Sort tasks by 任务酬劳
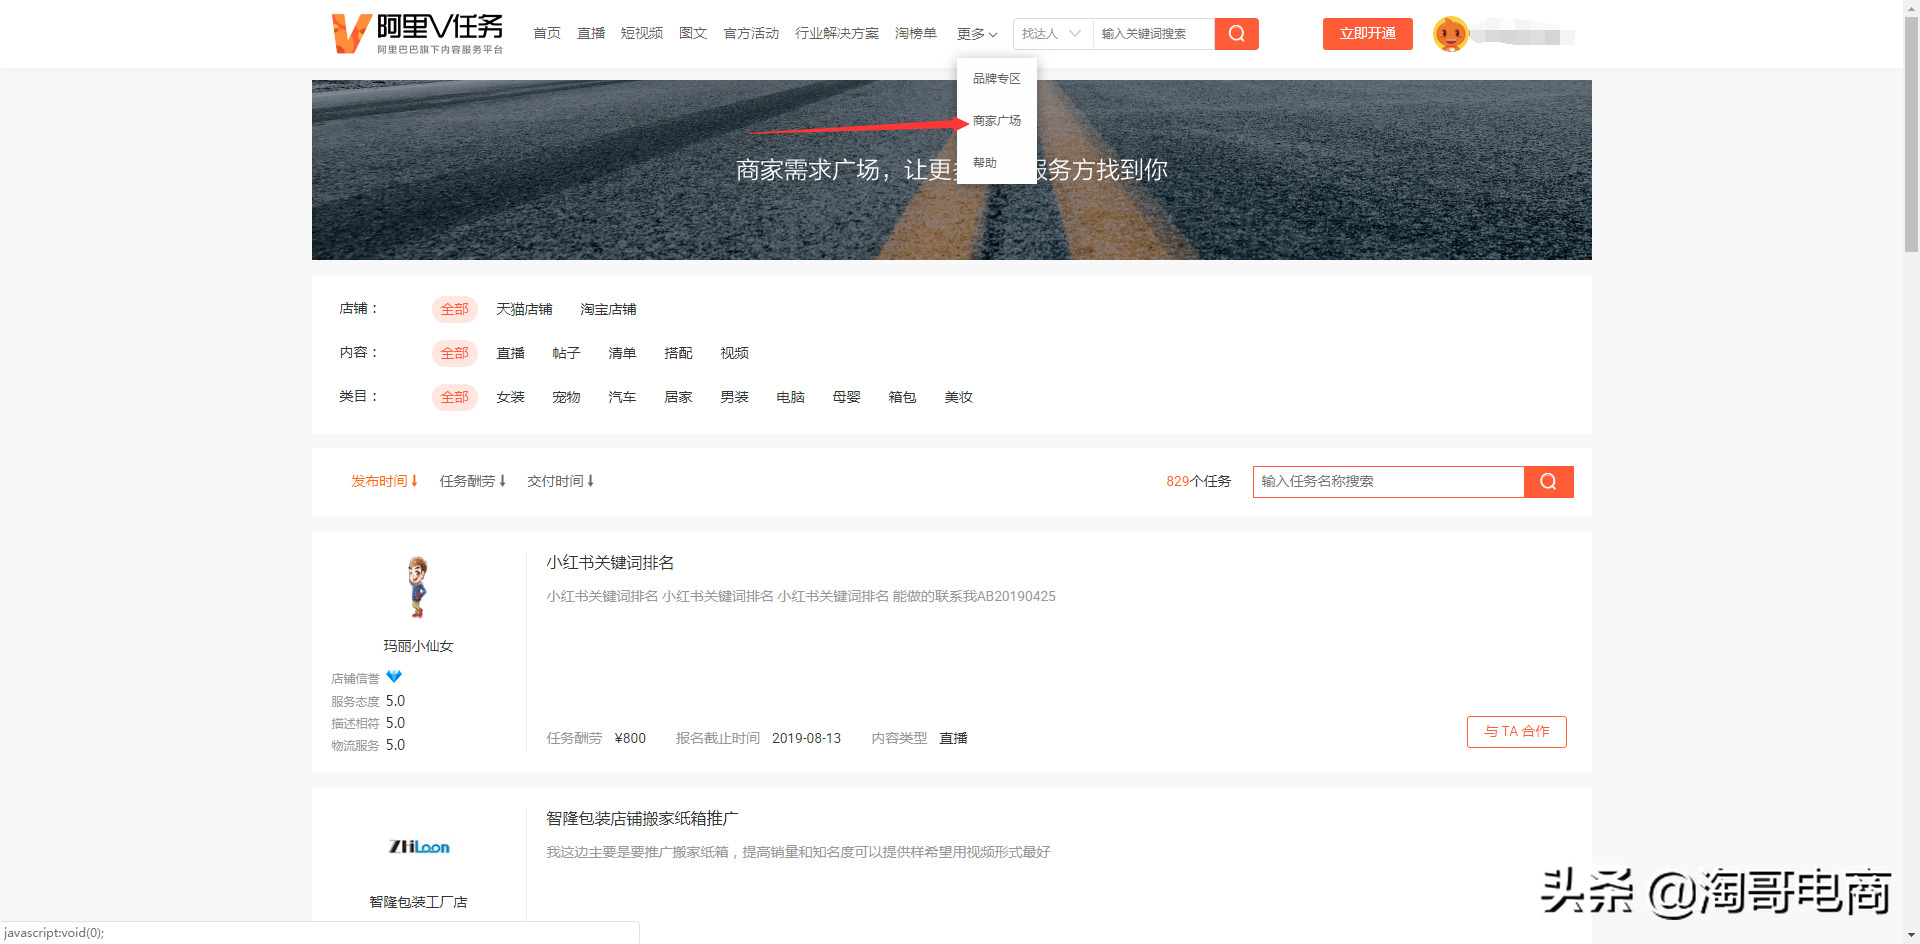Image resolution: width=1920 pixels, height=944 pixels. pyautogui.click(x=472, y=482)
